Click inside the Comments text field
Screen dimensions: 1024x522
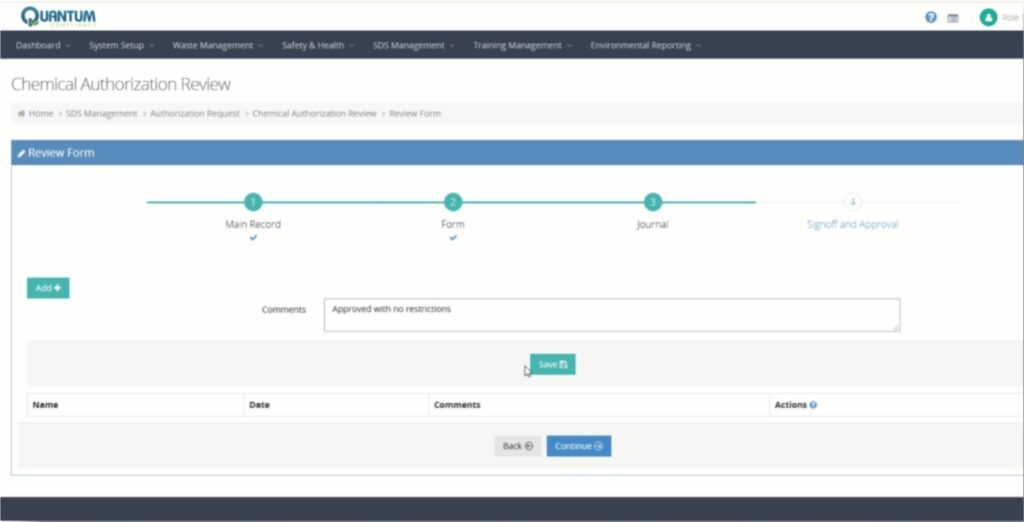coord(611,315)
